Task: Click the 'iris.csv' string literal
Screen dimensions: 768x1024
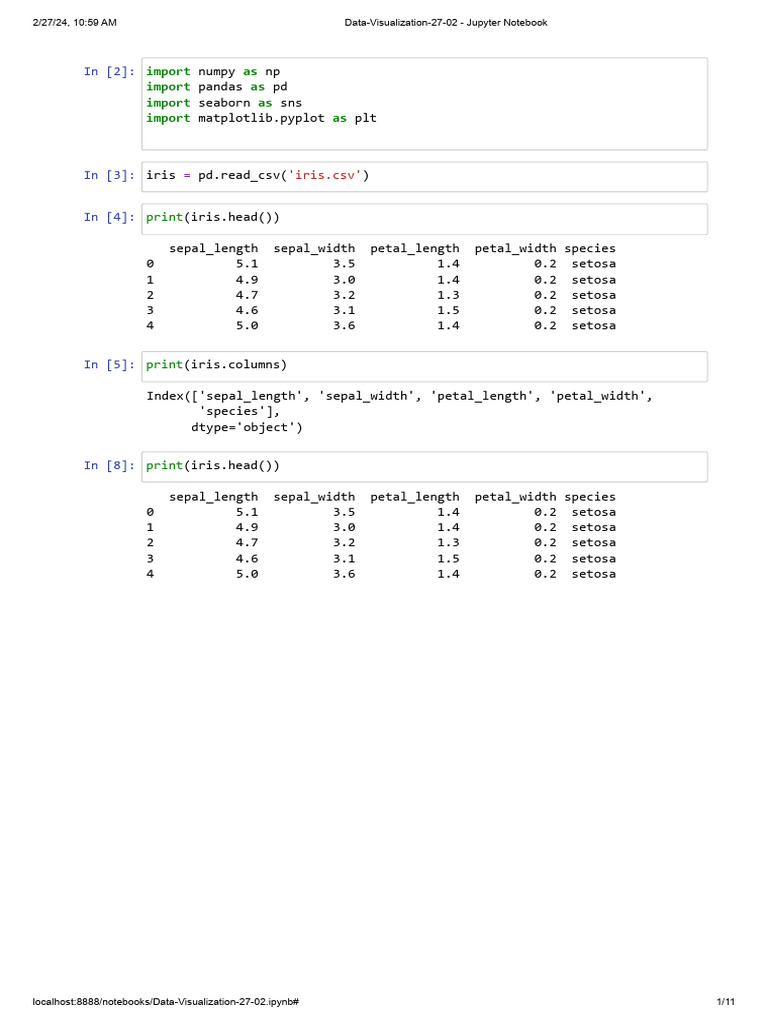Action: (x=325, y=175)
